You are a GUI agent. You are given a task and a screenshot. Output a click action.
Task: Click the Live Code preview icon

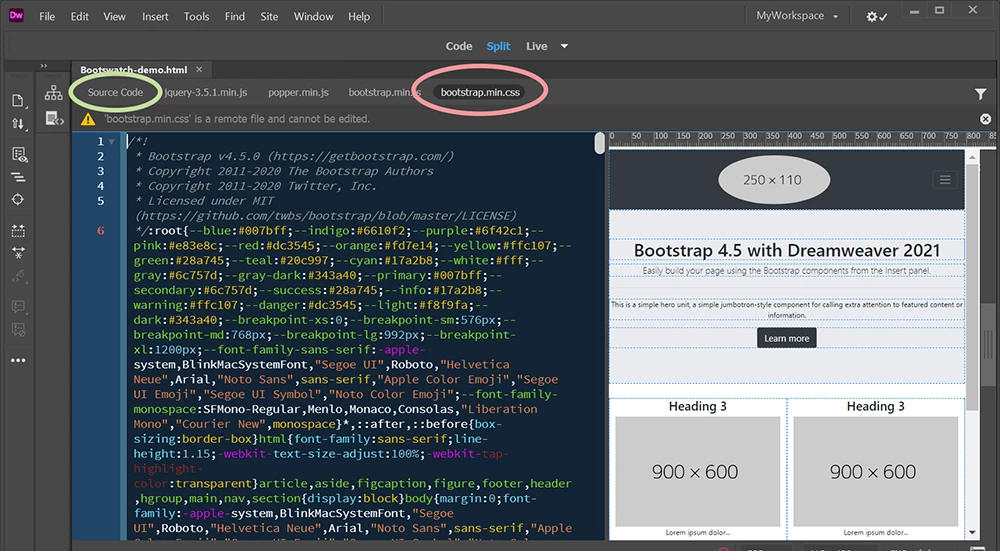click(x=18, y=154)
